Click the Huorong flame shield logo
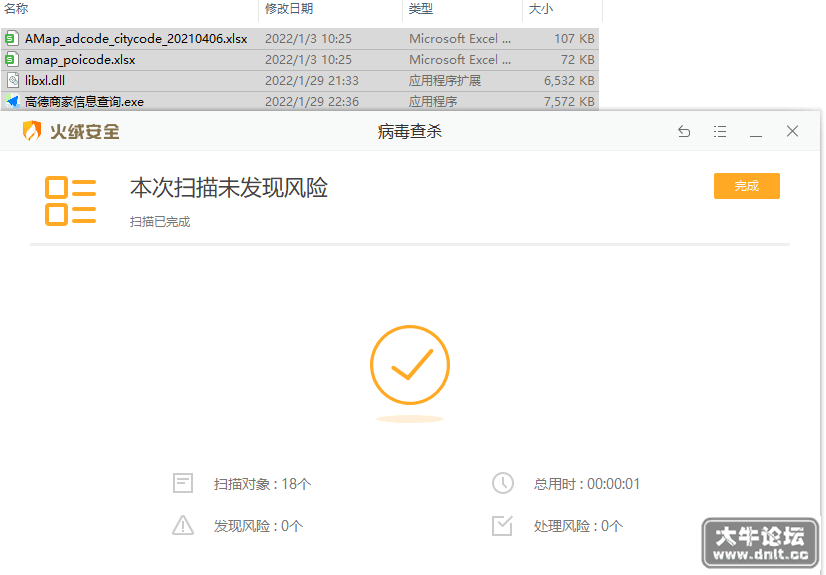 click(x=32, y=131)
